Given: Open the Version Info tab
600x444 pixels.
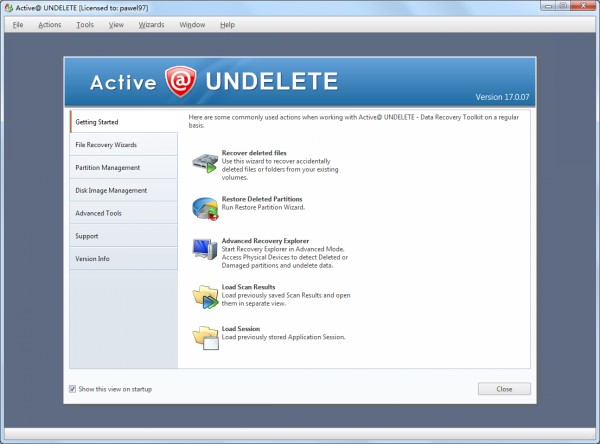Looking at the screenshot, I should (x=124, y=259).
